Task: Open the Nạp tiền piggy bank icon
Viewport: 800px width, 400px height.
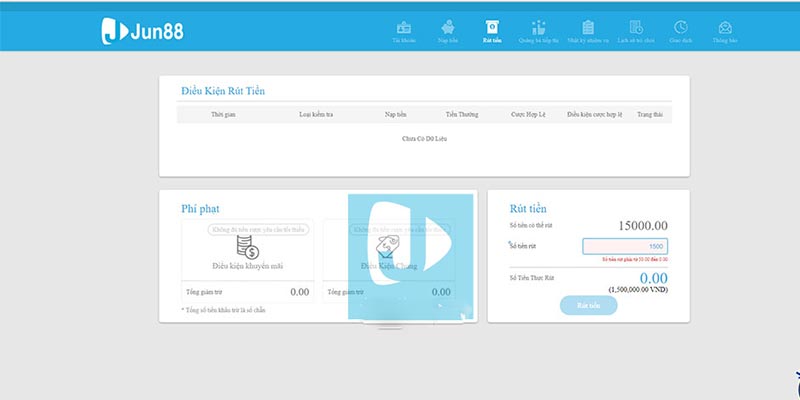Action: (x=448, y=28)
